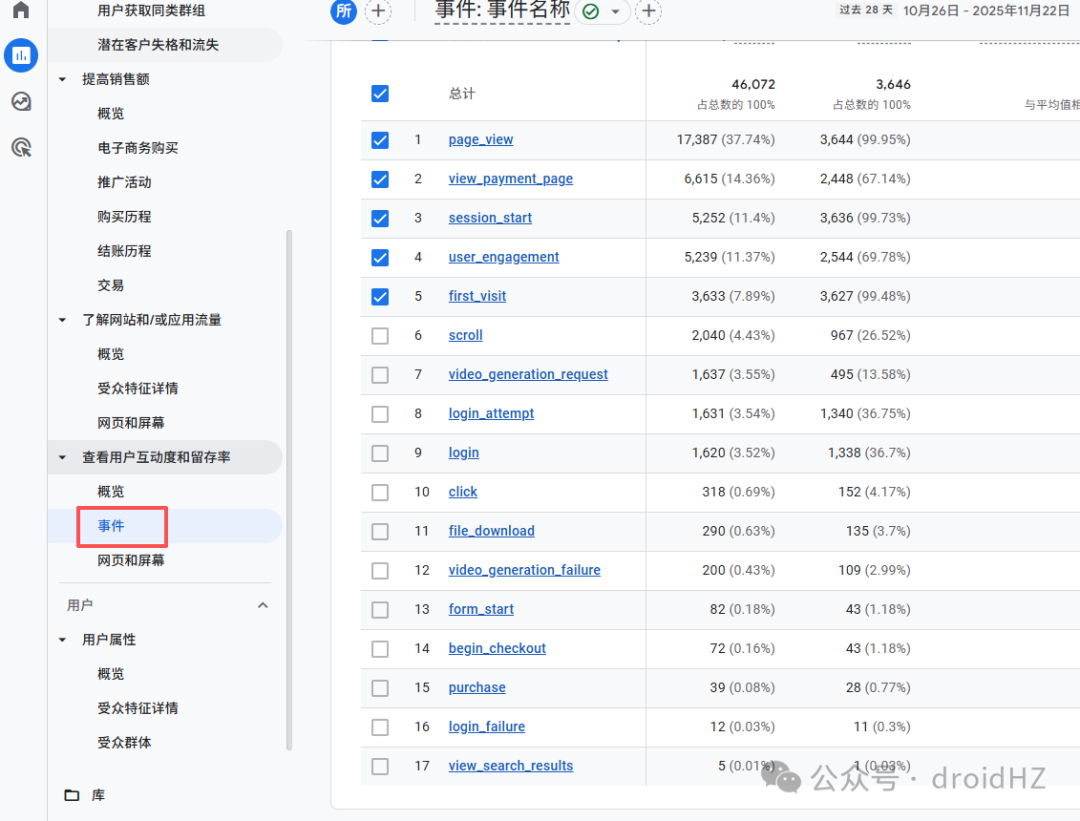The image size is (1080, 821).
Task: Open the video_generation_request event link
Action: (x=528, y=375)
